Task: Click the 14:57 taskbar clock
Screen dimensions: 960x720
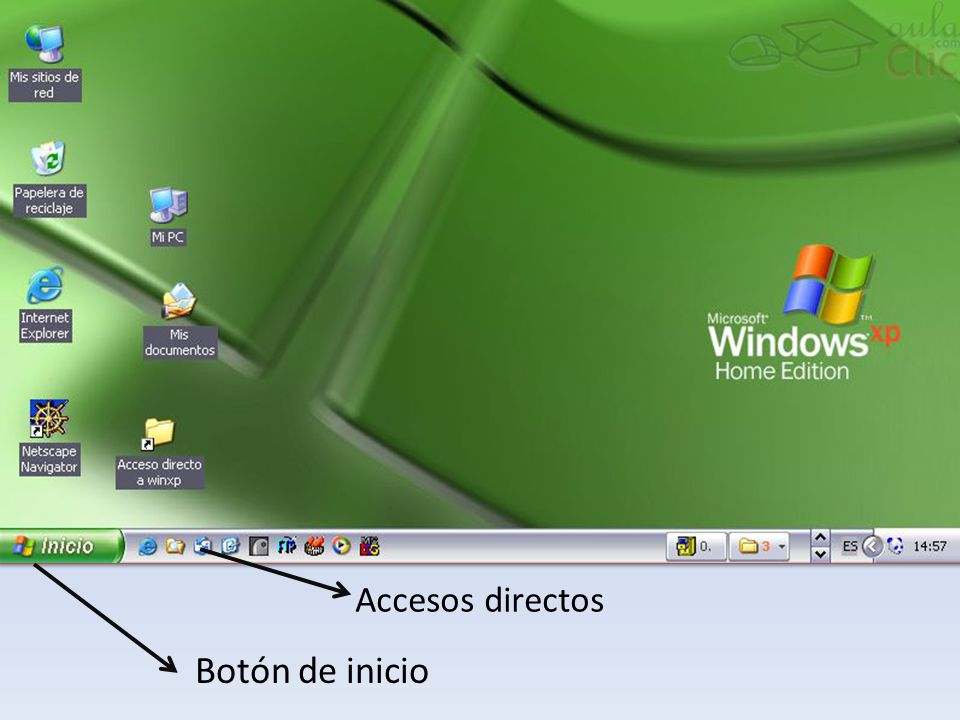Action: (929, 546)
